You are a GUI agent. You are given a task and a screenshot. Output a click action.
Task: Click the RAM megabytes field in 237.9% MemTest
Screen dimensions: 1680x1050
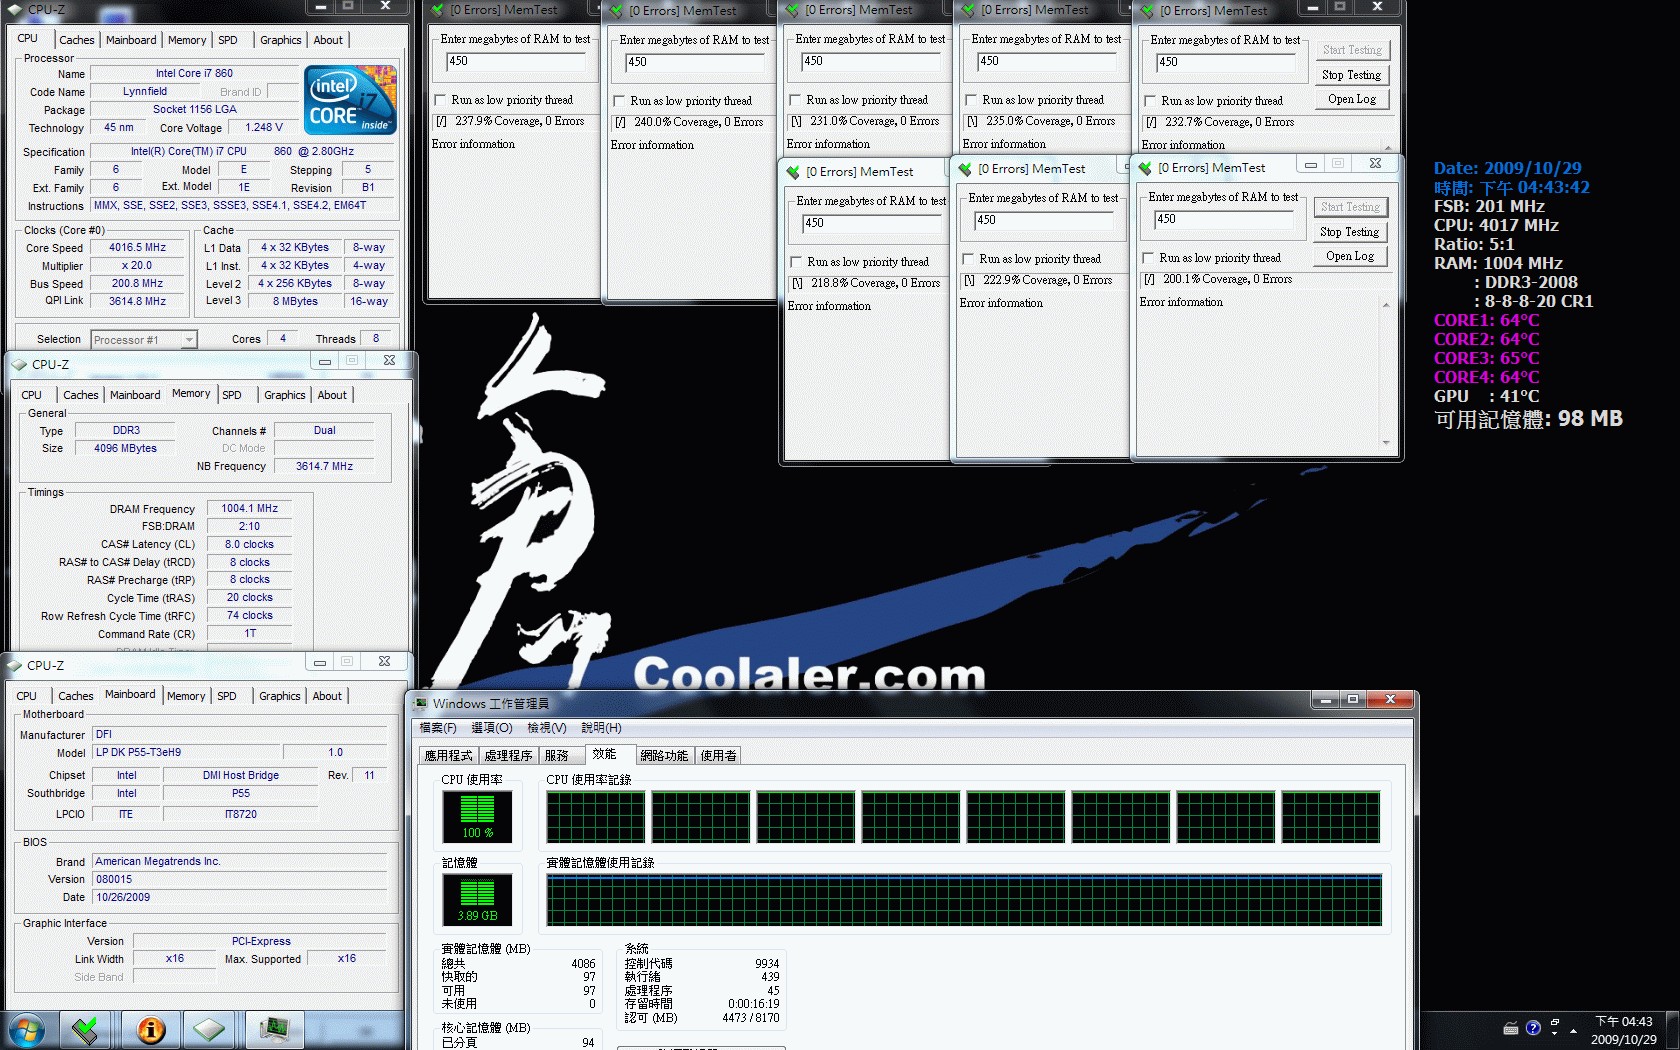coord(518,61)
